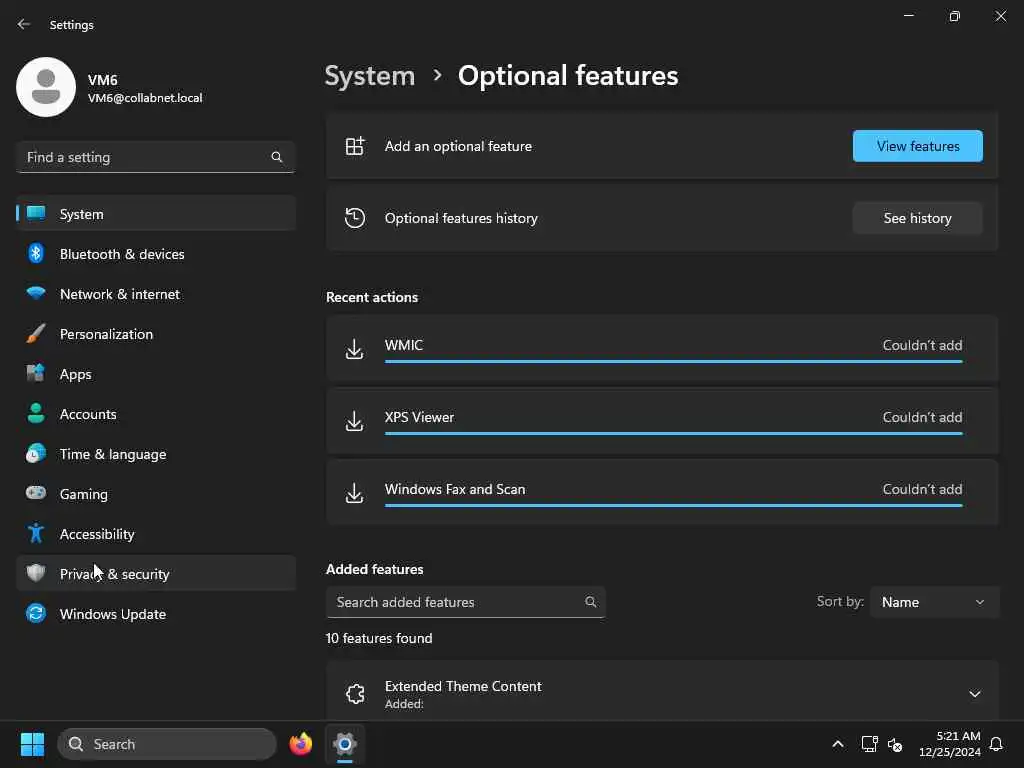1024x768 pixels.
Task: Show hidden icons in system tray
Action: [838, 744]
